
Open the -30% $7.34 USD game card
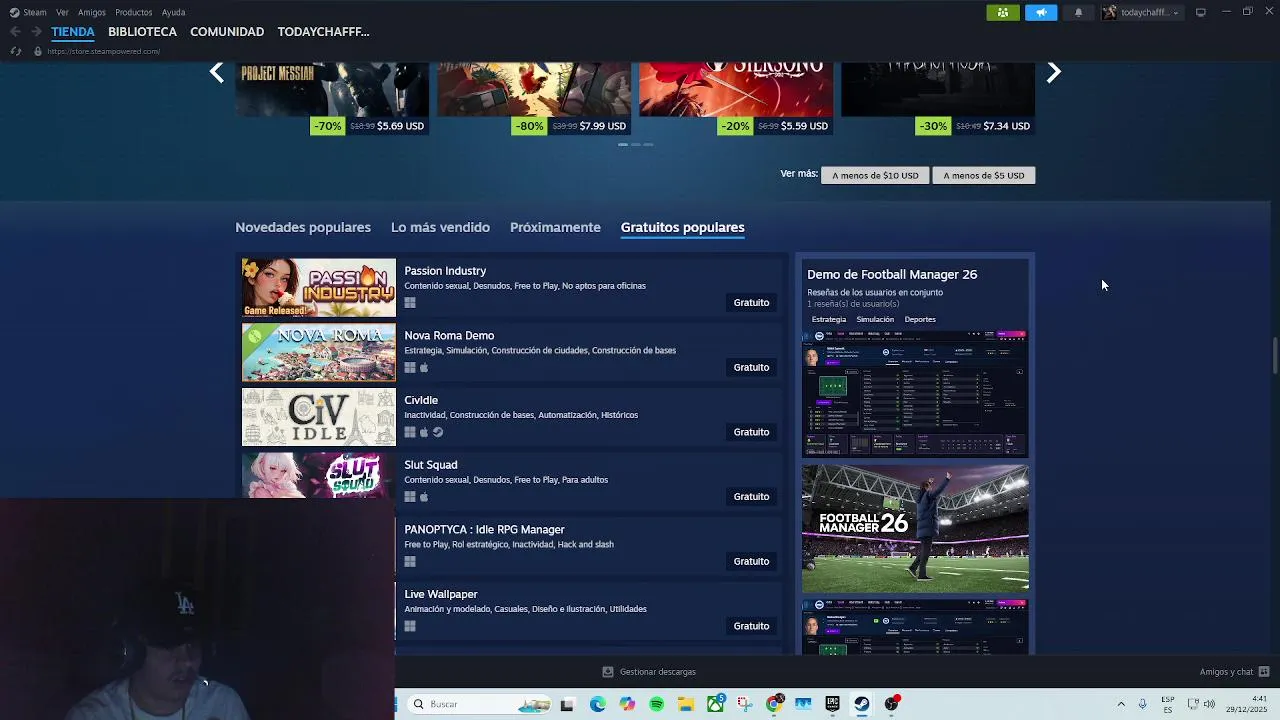click(x=938, y=98)
